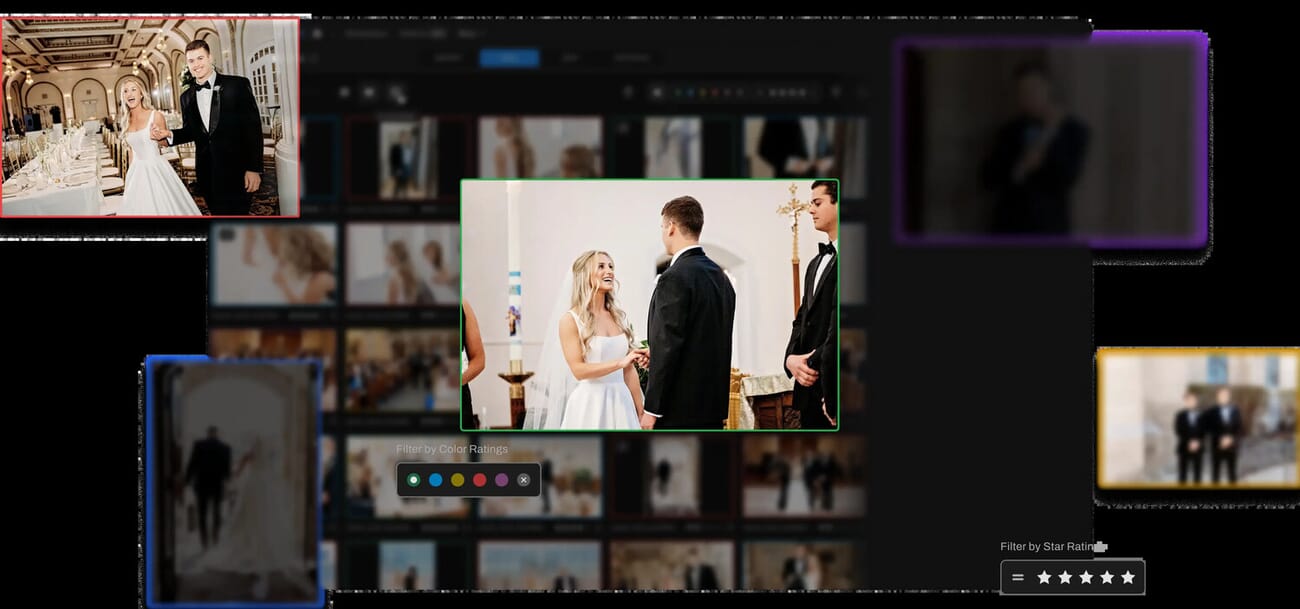The image size is (1300, 609).
Task: Click the zoom tool icon in the top toolbar
Action: (398, 94)
